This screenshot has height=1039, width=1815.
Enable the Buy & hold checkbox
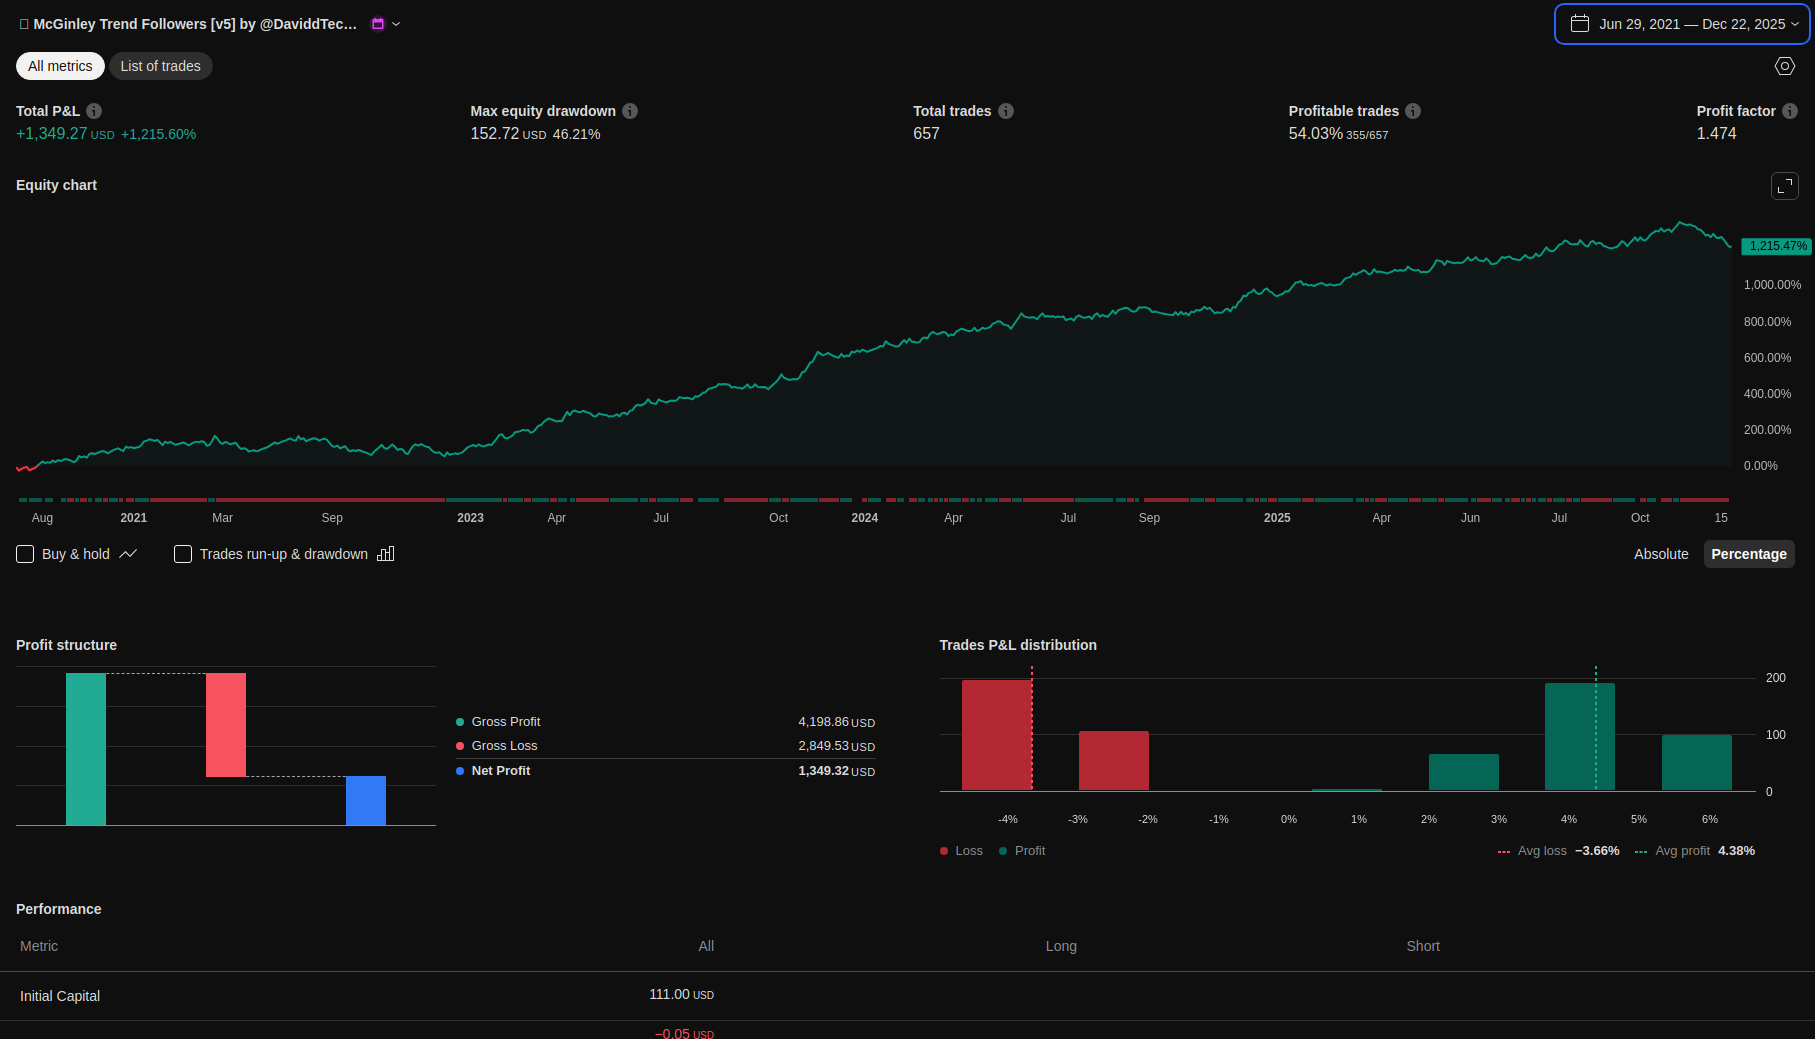coord(26,554)
